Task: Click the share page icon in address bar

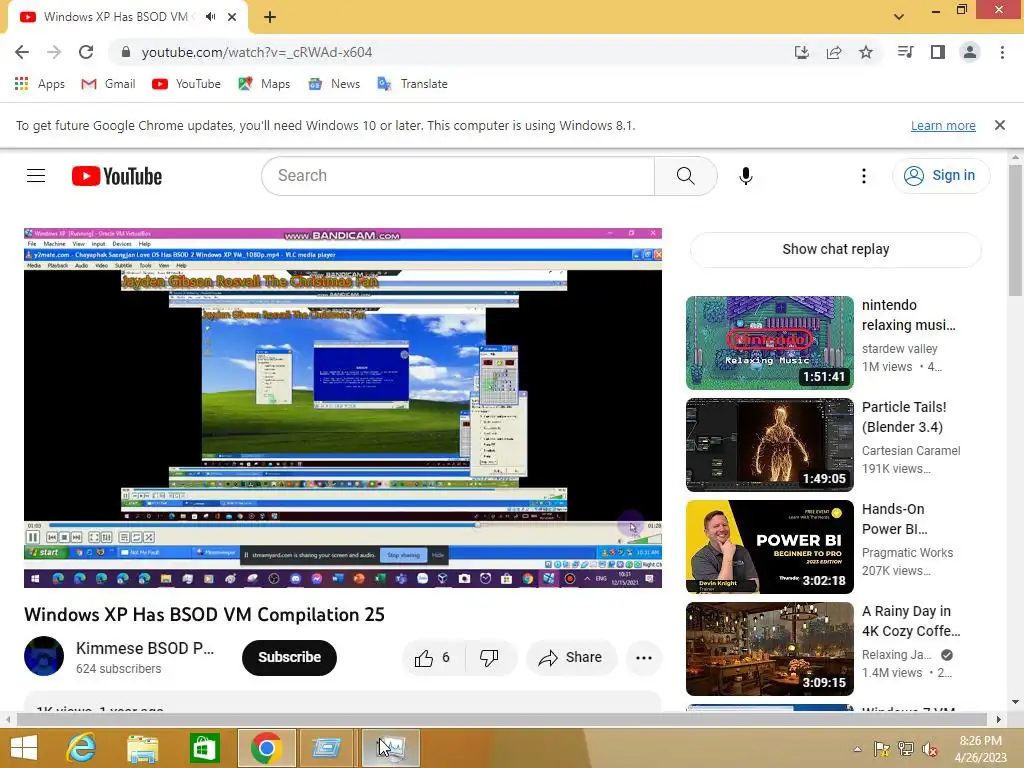Action: click(x=834, y=52)
